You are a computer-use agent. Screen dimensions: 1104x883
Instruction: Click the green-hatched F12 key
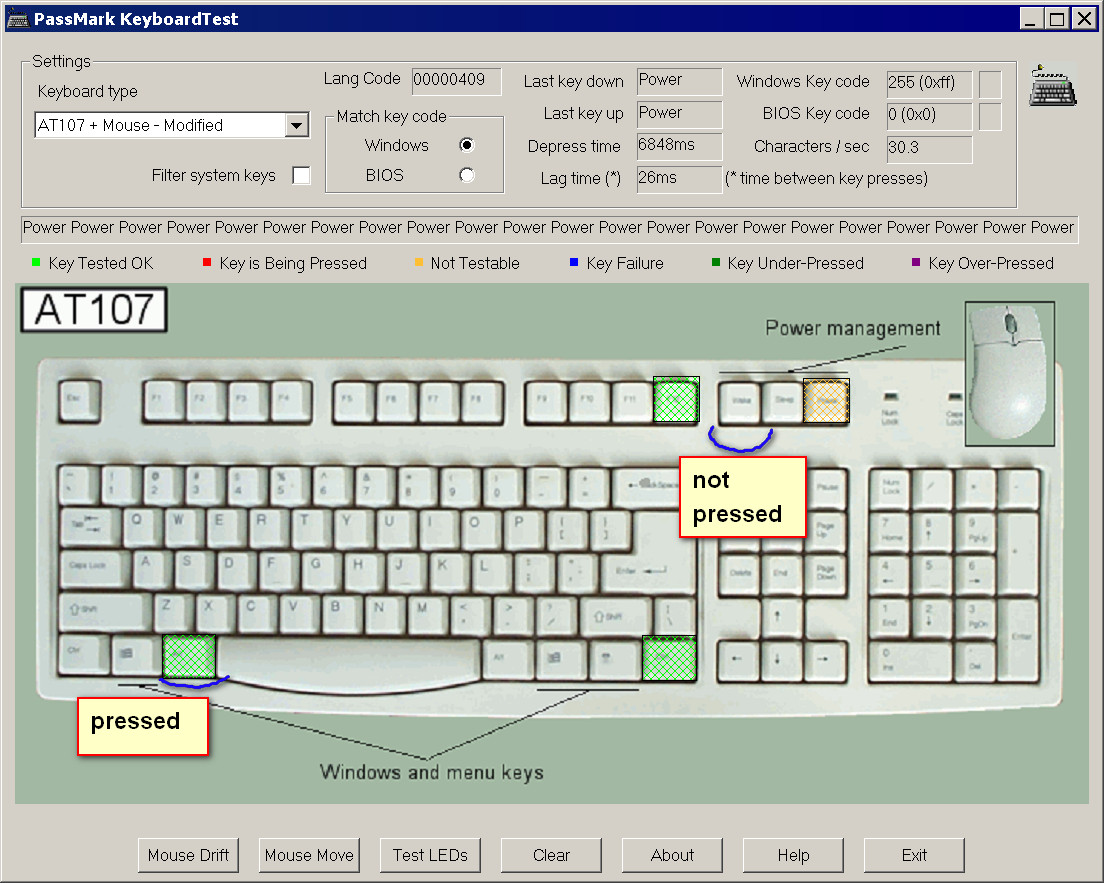pyautogui.click(x=676, y=400)
